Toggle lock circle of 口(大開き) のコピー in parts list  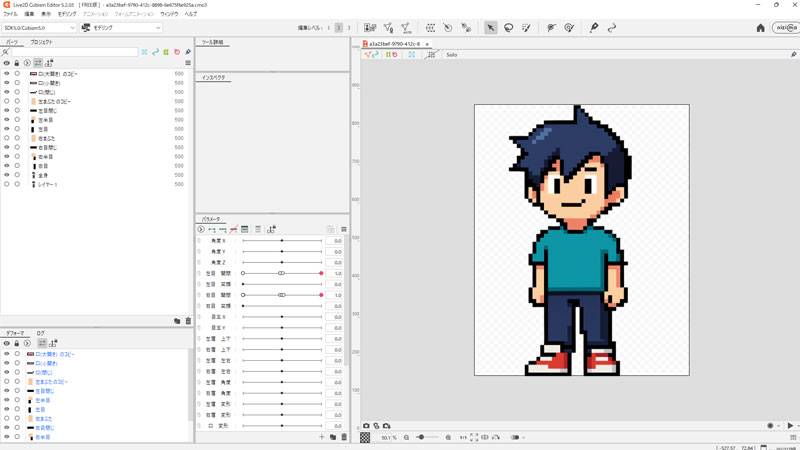coord(17,74)
